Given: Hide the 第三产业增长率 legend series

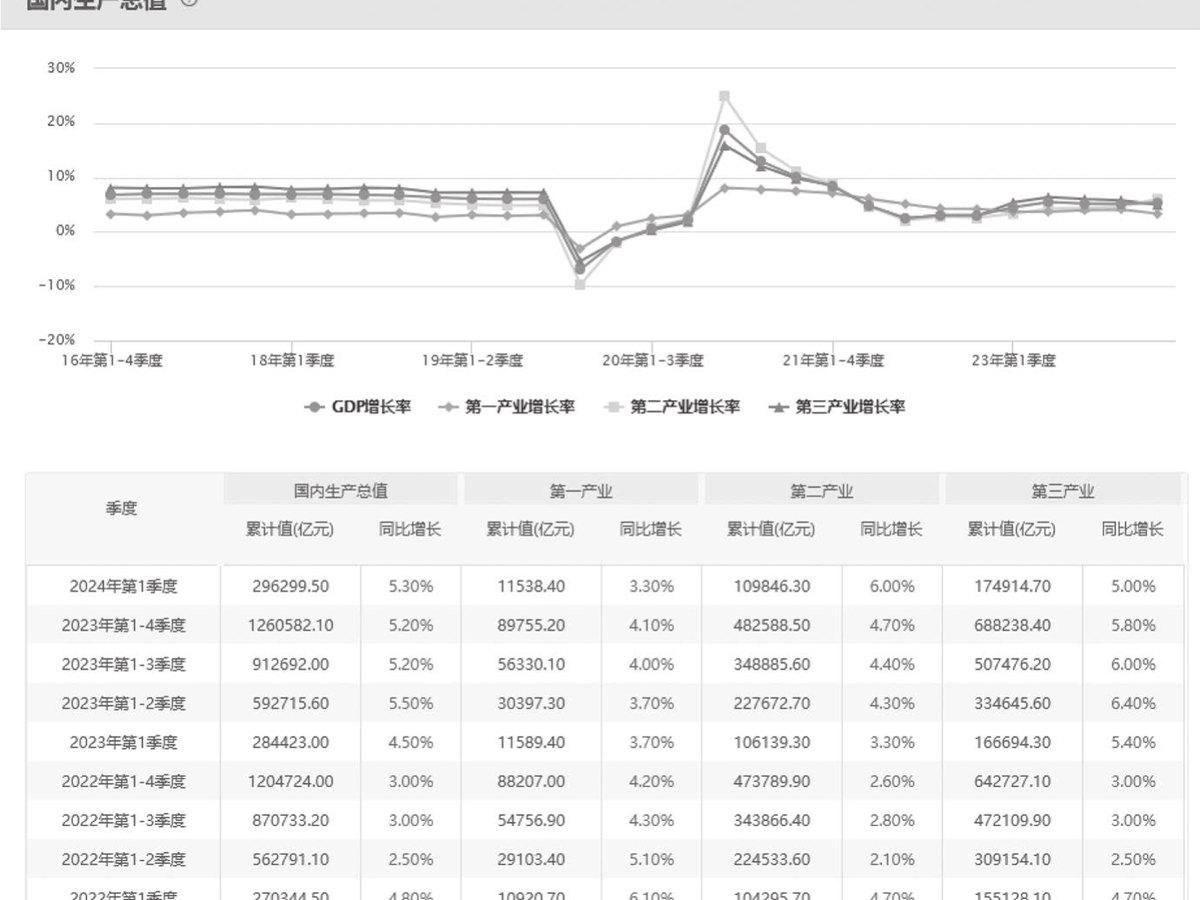Looking at the screenshot, I should pyautogui.click(x=836, y=407).
